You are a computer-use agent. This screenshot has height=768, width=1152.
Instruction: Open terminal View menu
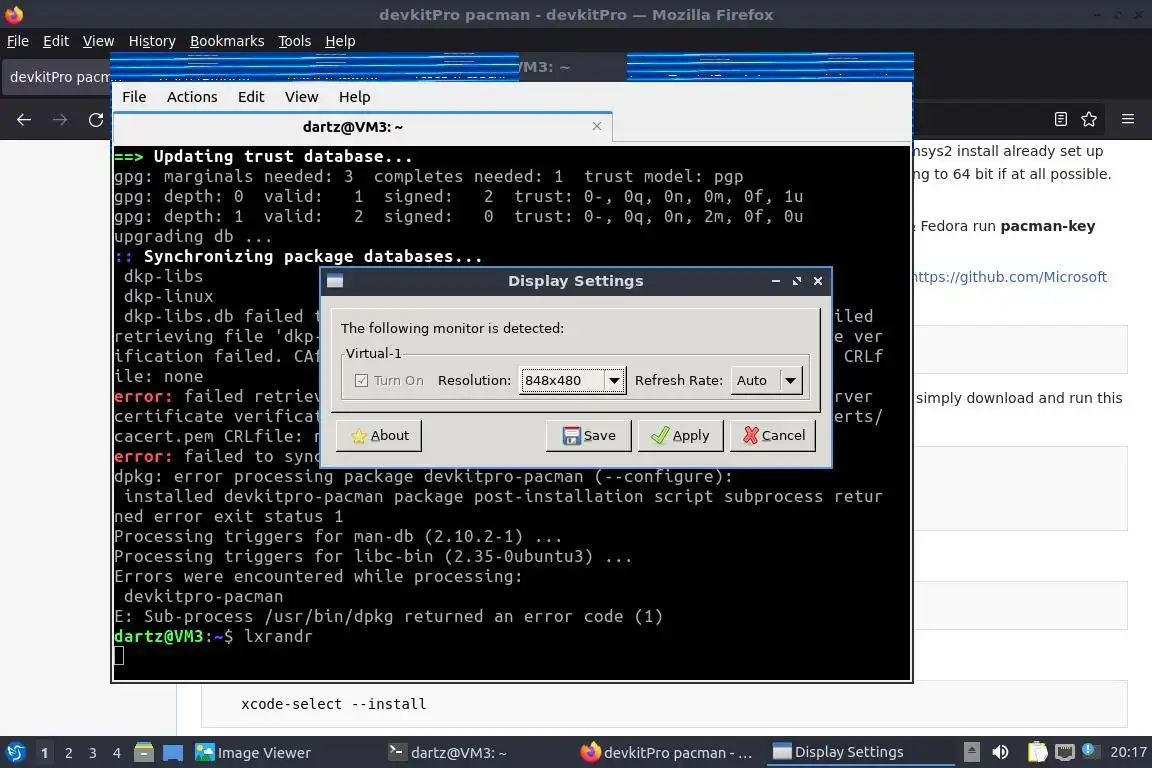pyautogui.click(x=301, y=97)
